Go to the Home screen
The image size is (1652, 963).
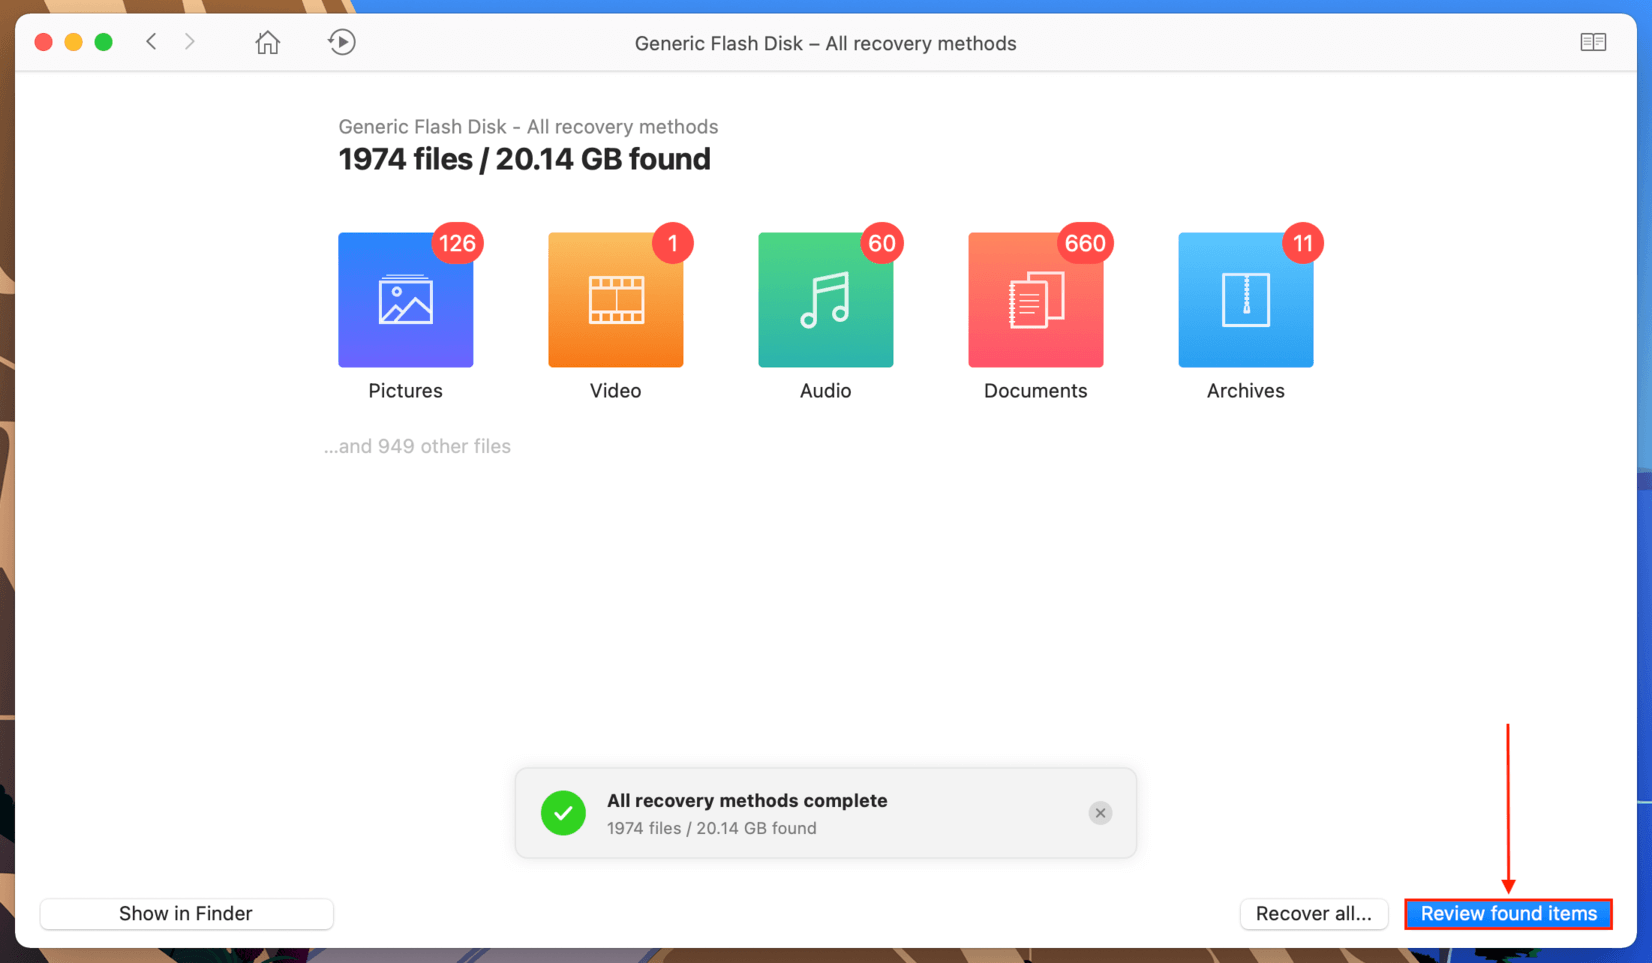click(267, 42)
